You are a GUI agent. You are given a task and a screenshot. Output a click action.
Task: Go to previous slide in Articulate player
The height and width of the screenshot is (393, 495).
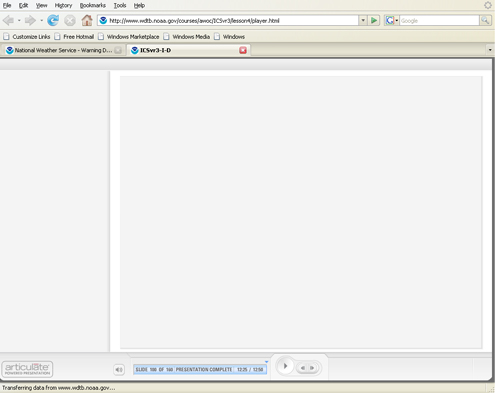303,368
